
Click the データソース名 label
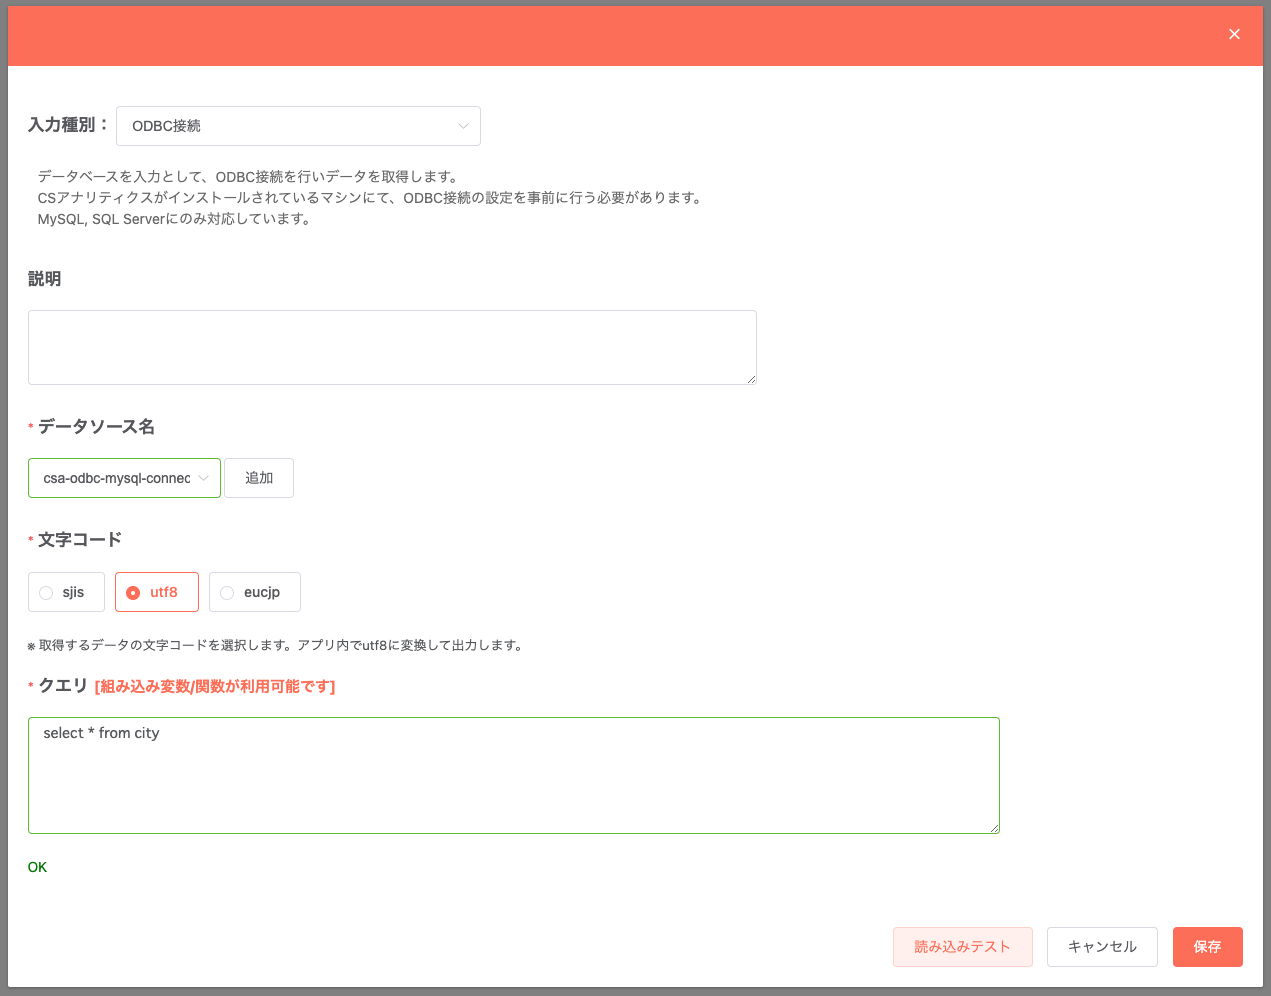(96, 427)
